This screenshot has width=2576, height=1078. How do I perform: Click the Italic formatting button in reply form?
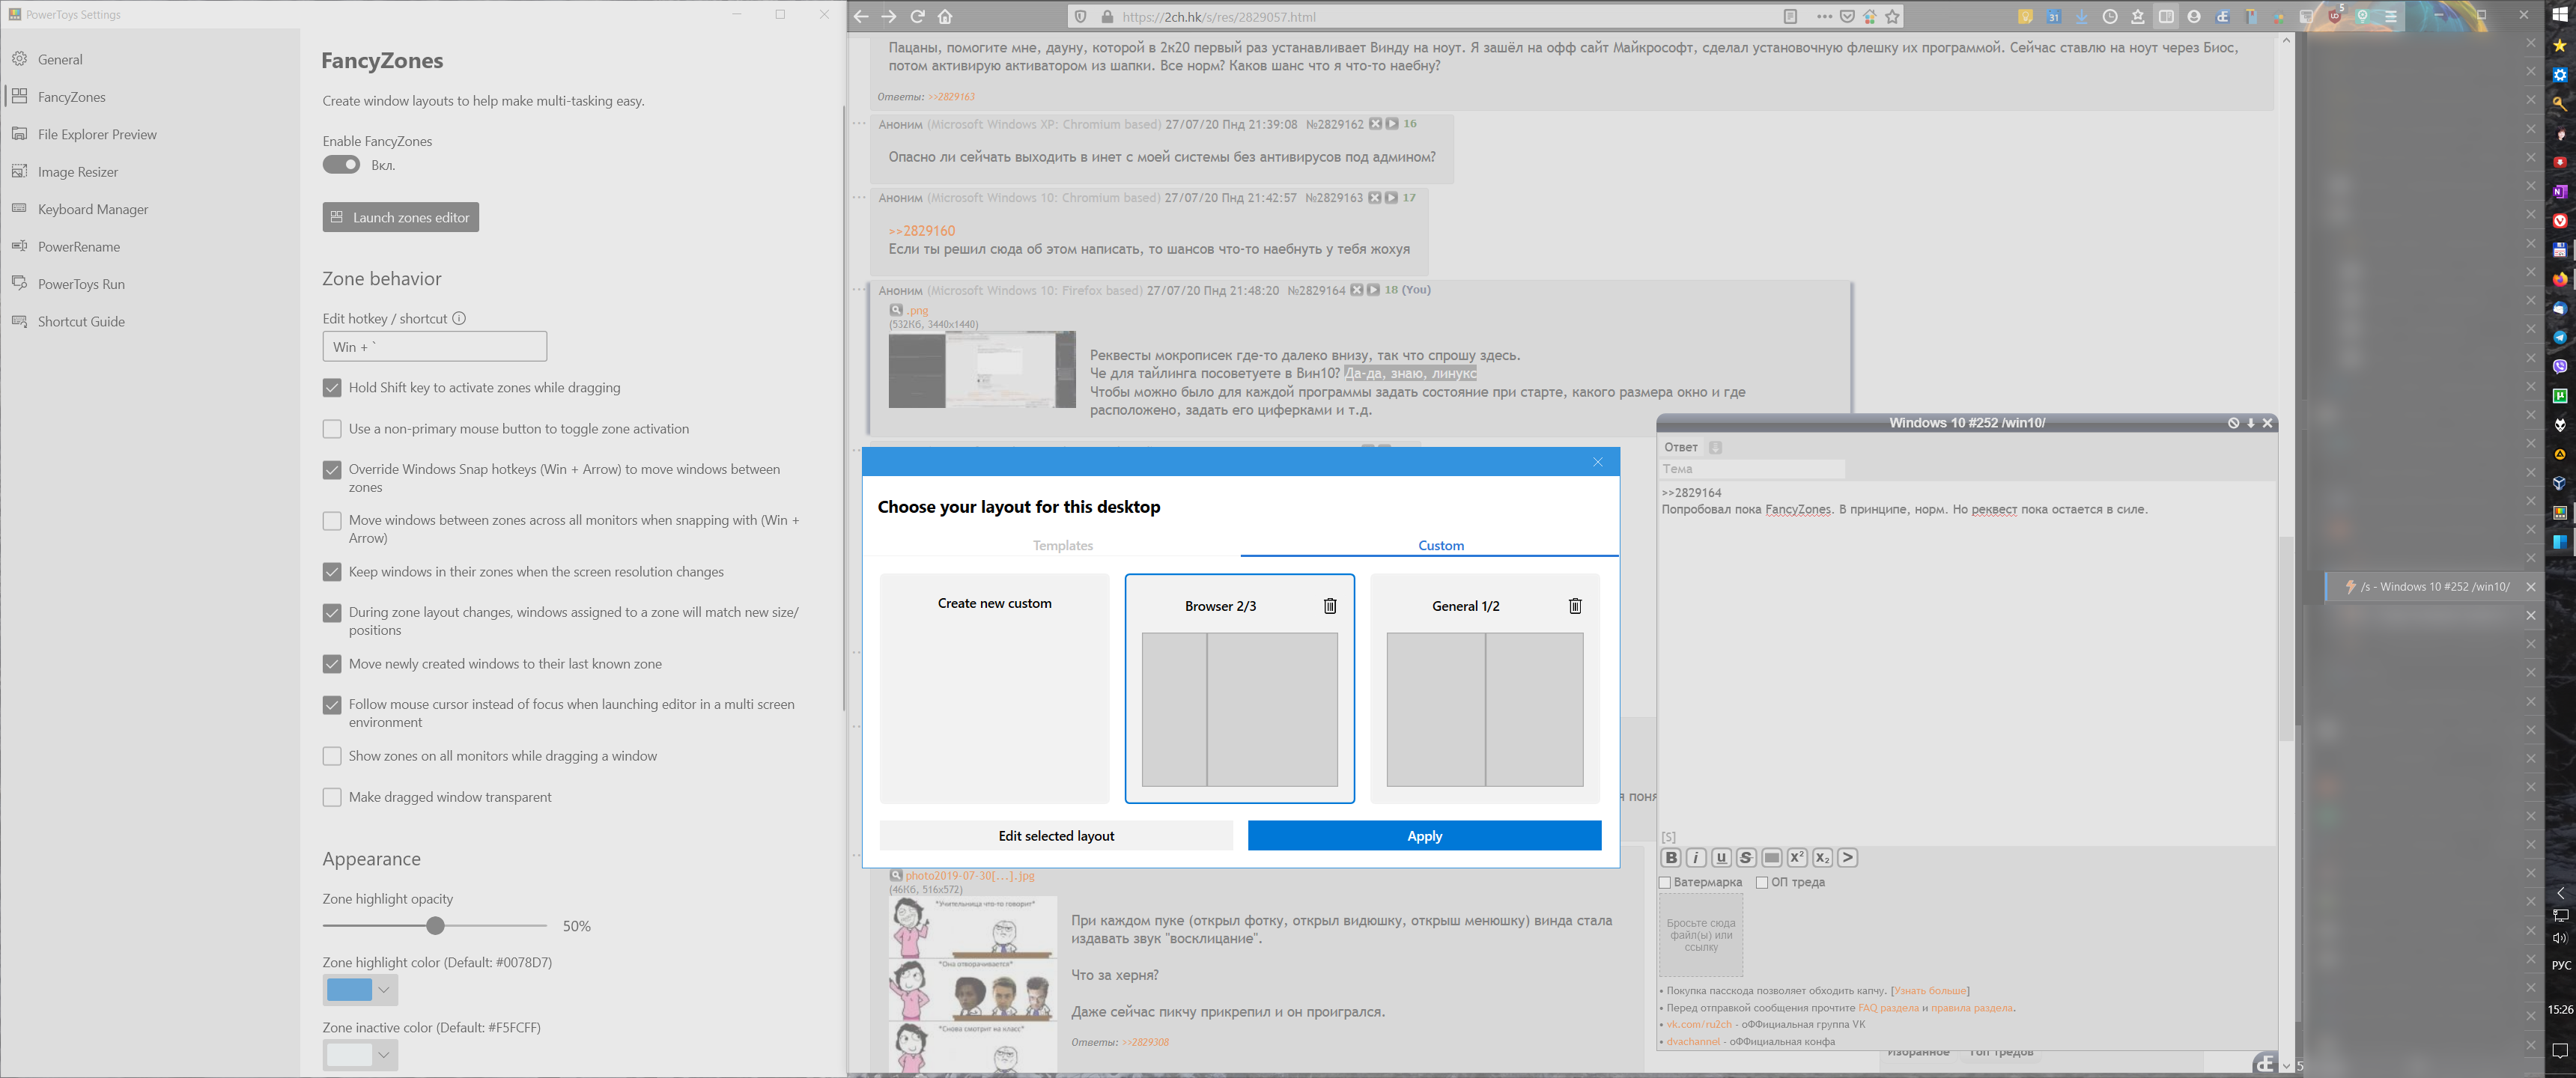click(1695, 857)
